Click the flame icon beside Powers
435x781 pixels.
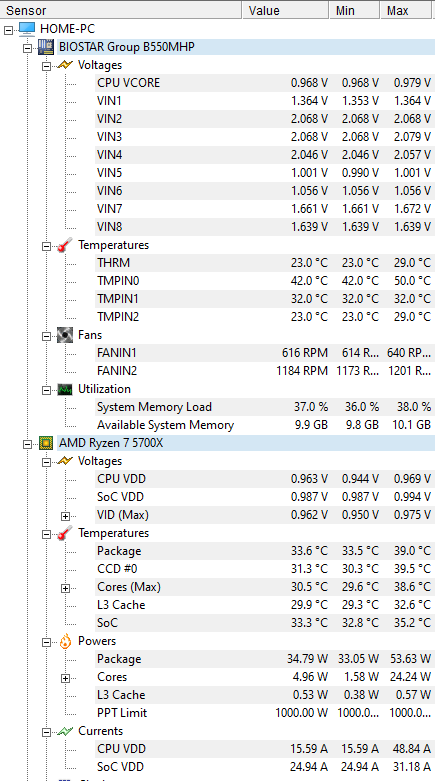click(65, 641)
